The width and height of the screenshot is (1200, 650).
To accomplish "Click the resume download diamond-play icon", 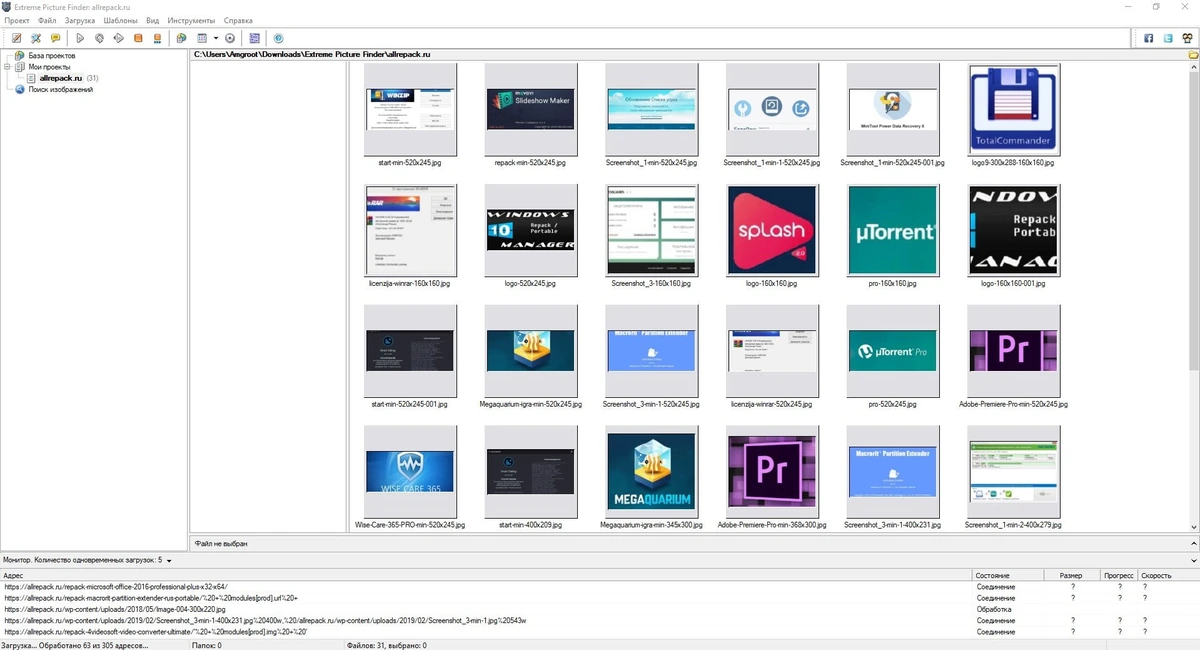I will [118, 38].
